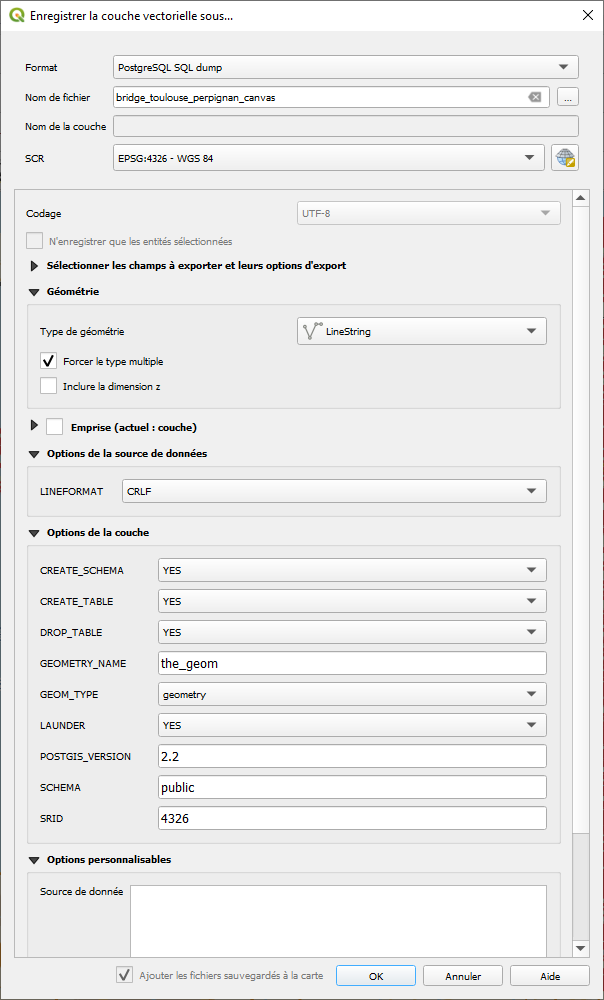The image size is (604, 1000).
Task: Uncheck Forcer le type multiple
Action: [x=48, y=361]
